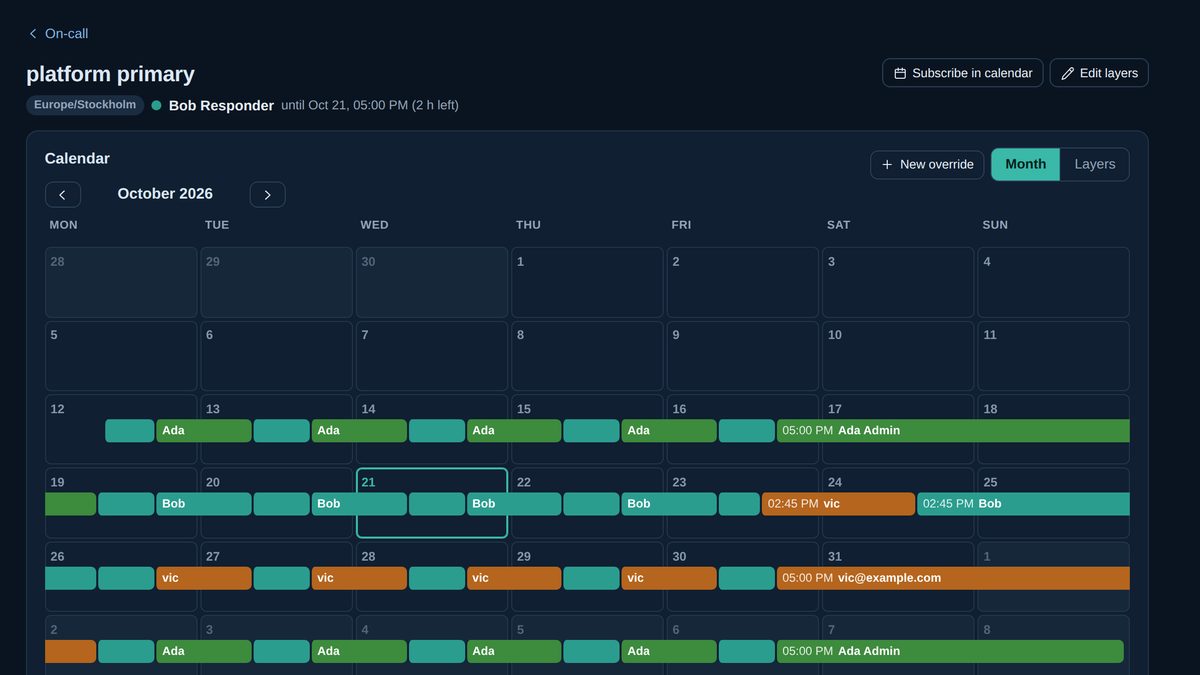This screenshot has width=1200, height=675.
Task: Switch to the Layers view tab
Action: pyautogui.click(x=1094, y=165)
